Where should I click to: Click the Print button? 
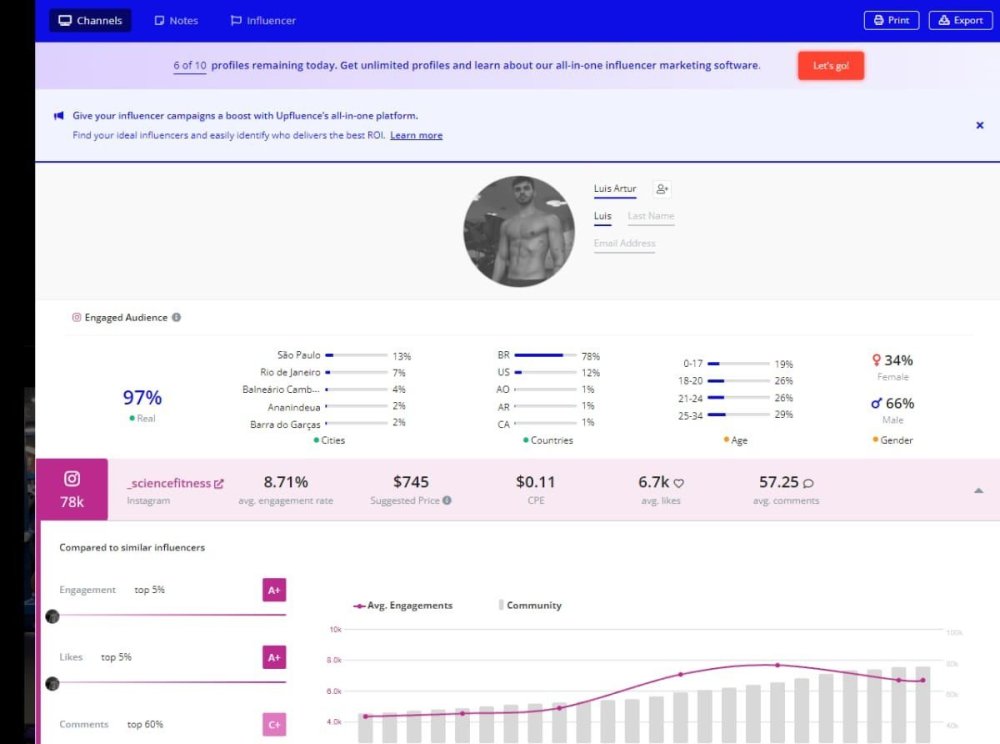click(x=891, y=20)
